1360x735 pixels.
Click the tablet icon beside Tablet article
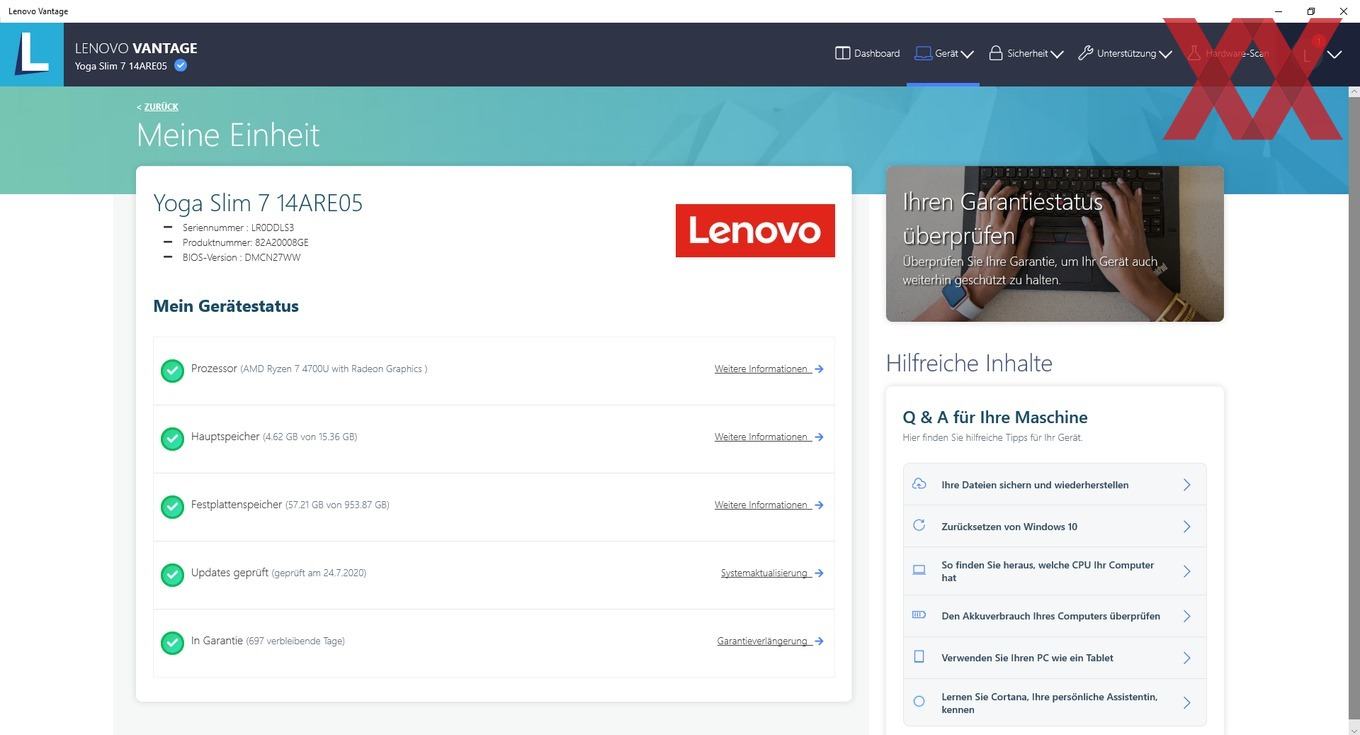click(919, 657)
